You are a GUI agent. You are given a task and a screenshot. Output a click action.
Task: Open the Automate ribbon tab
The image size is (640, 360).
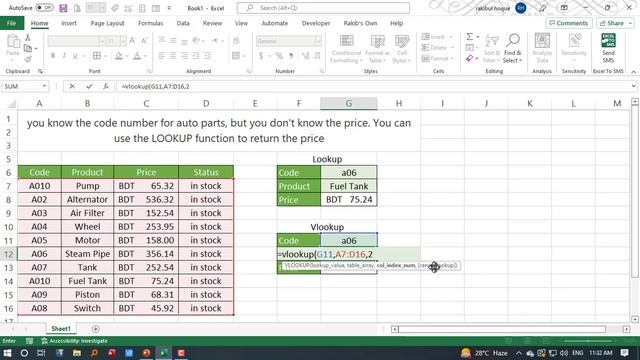[x=275, y=23]
